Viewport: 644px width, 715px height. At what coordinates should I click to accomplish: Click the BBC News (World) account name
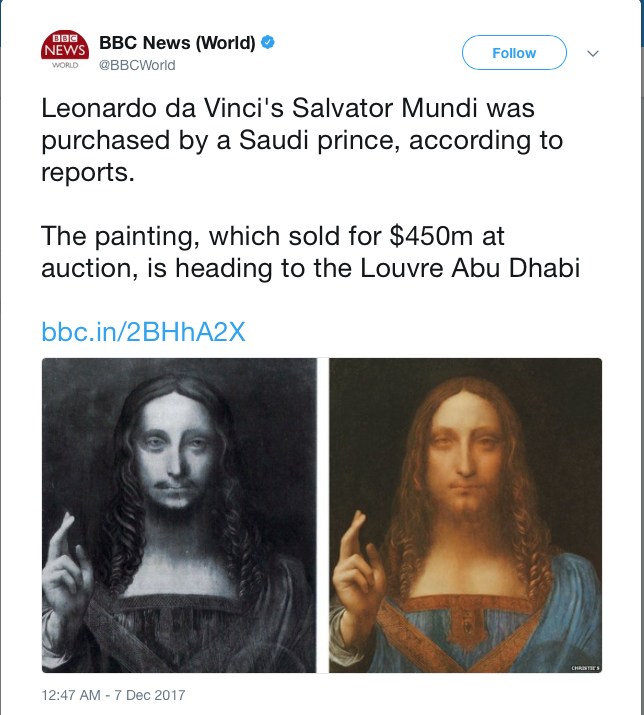[x=177, y=42]
